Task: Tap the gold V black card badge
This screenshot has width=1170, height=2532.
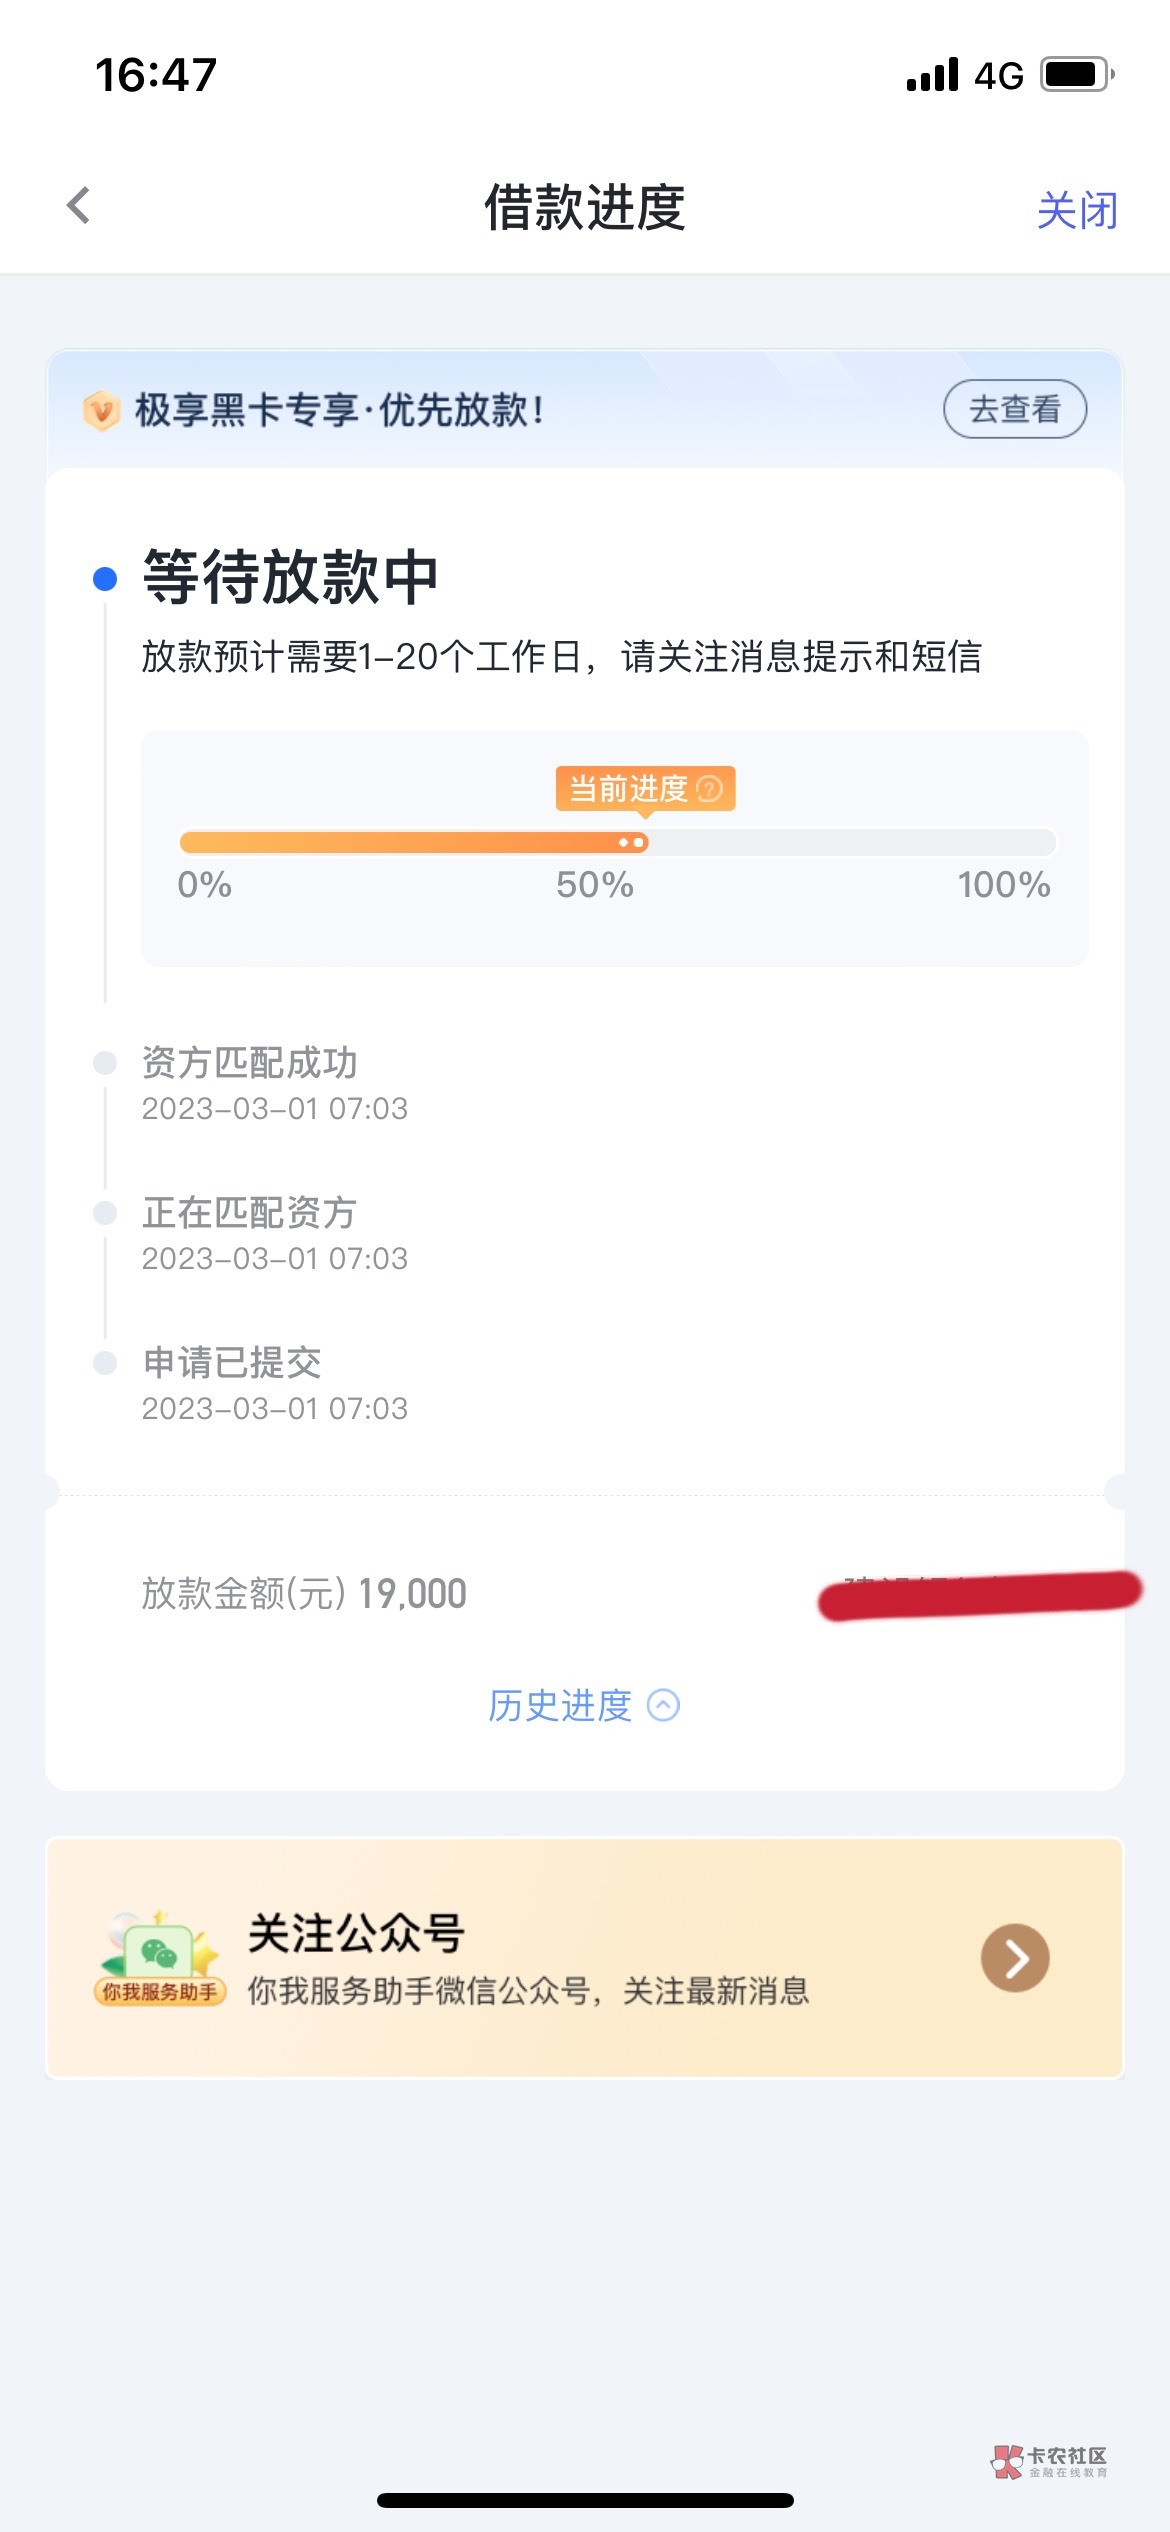Action: (101, 410)
